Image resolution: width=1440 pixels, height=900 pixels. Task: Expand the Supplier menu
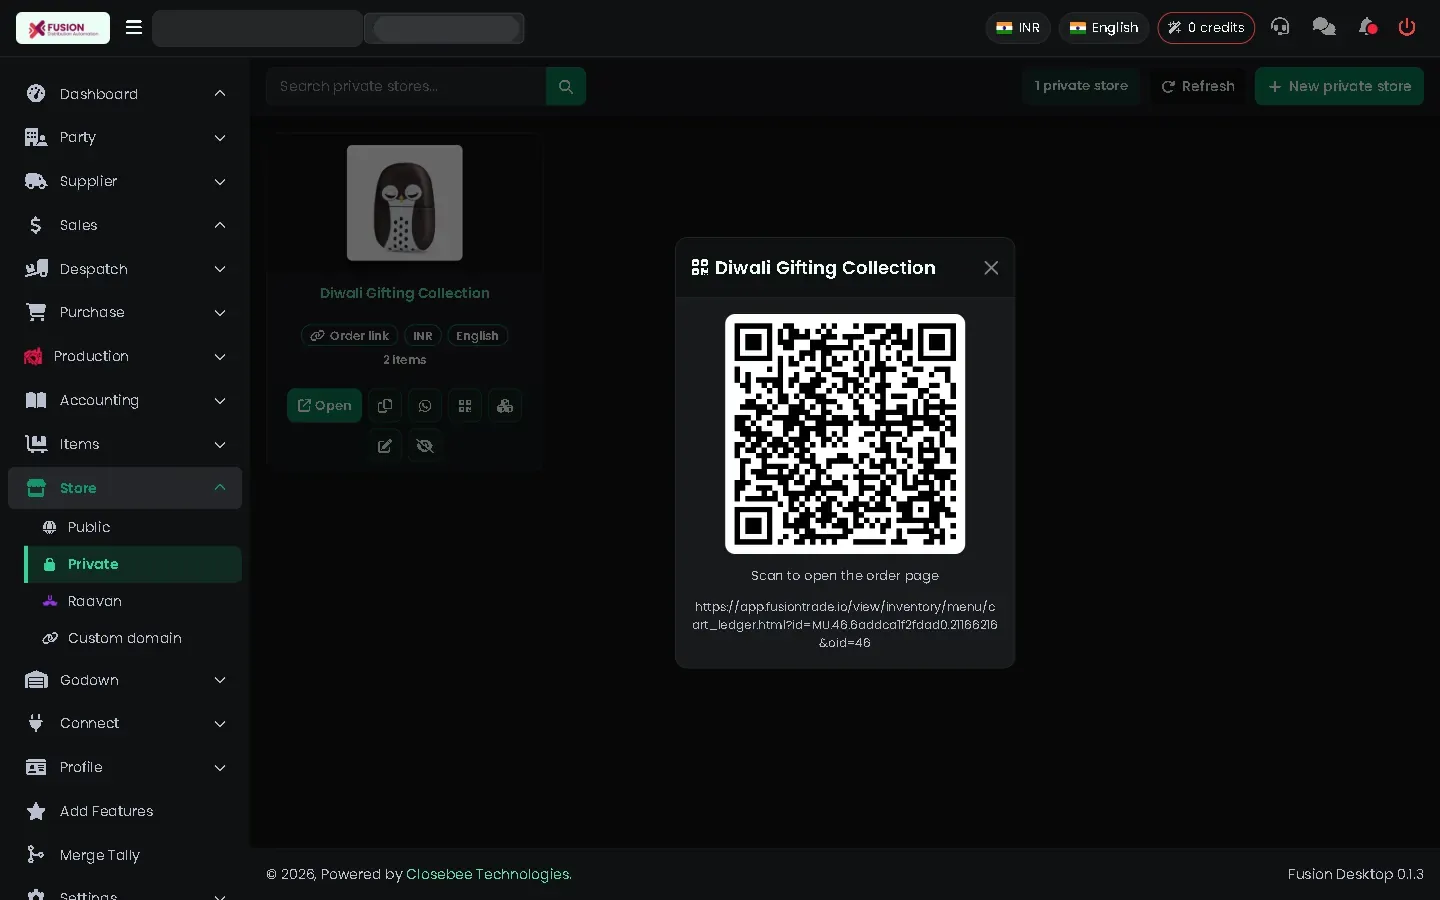[125, 181]
